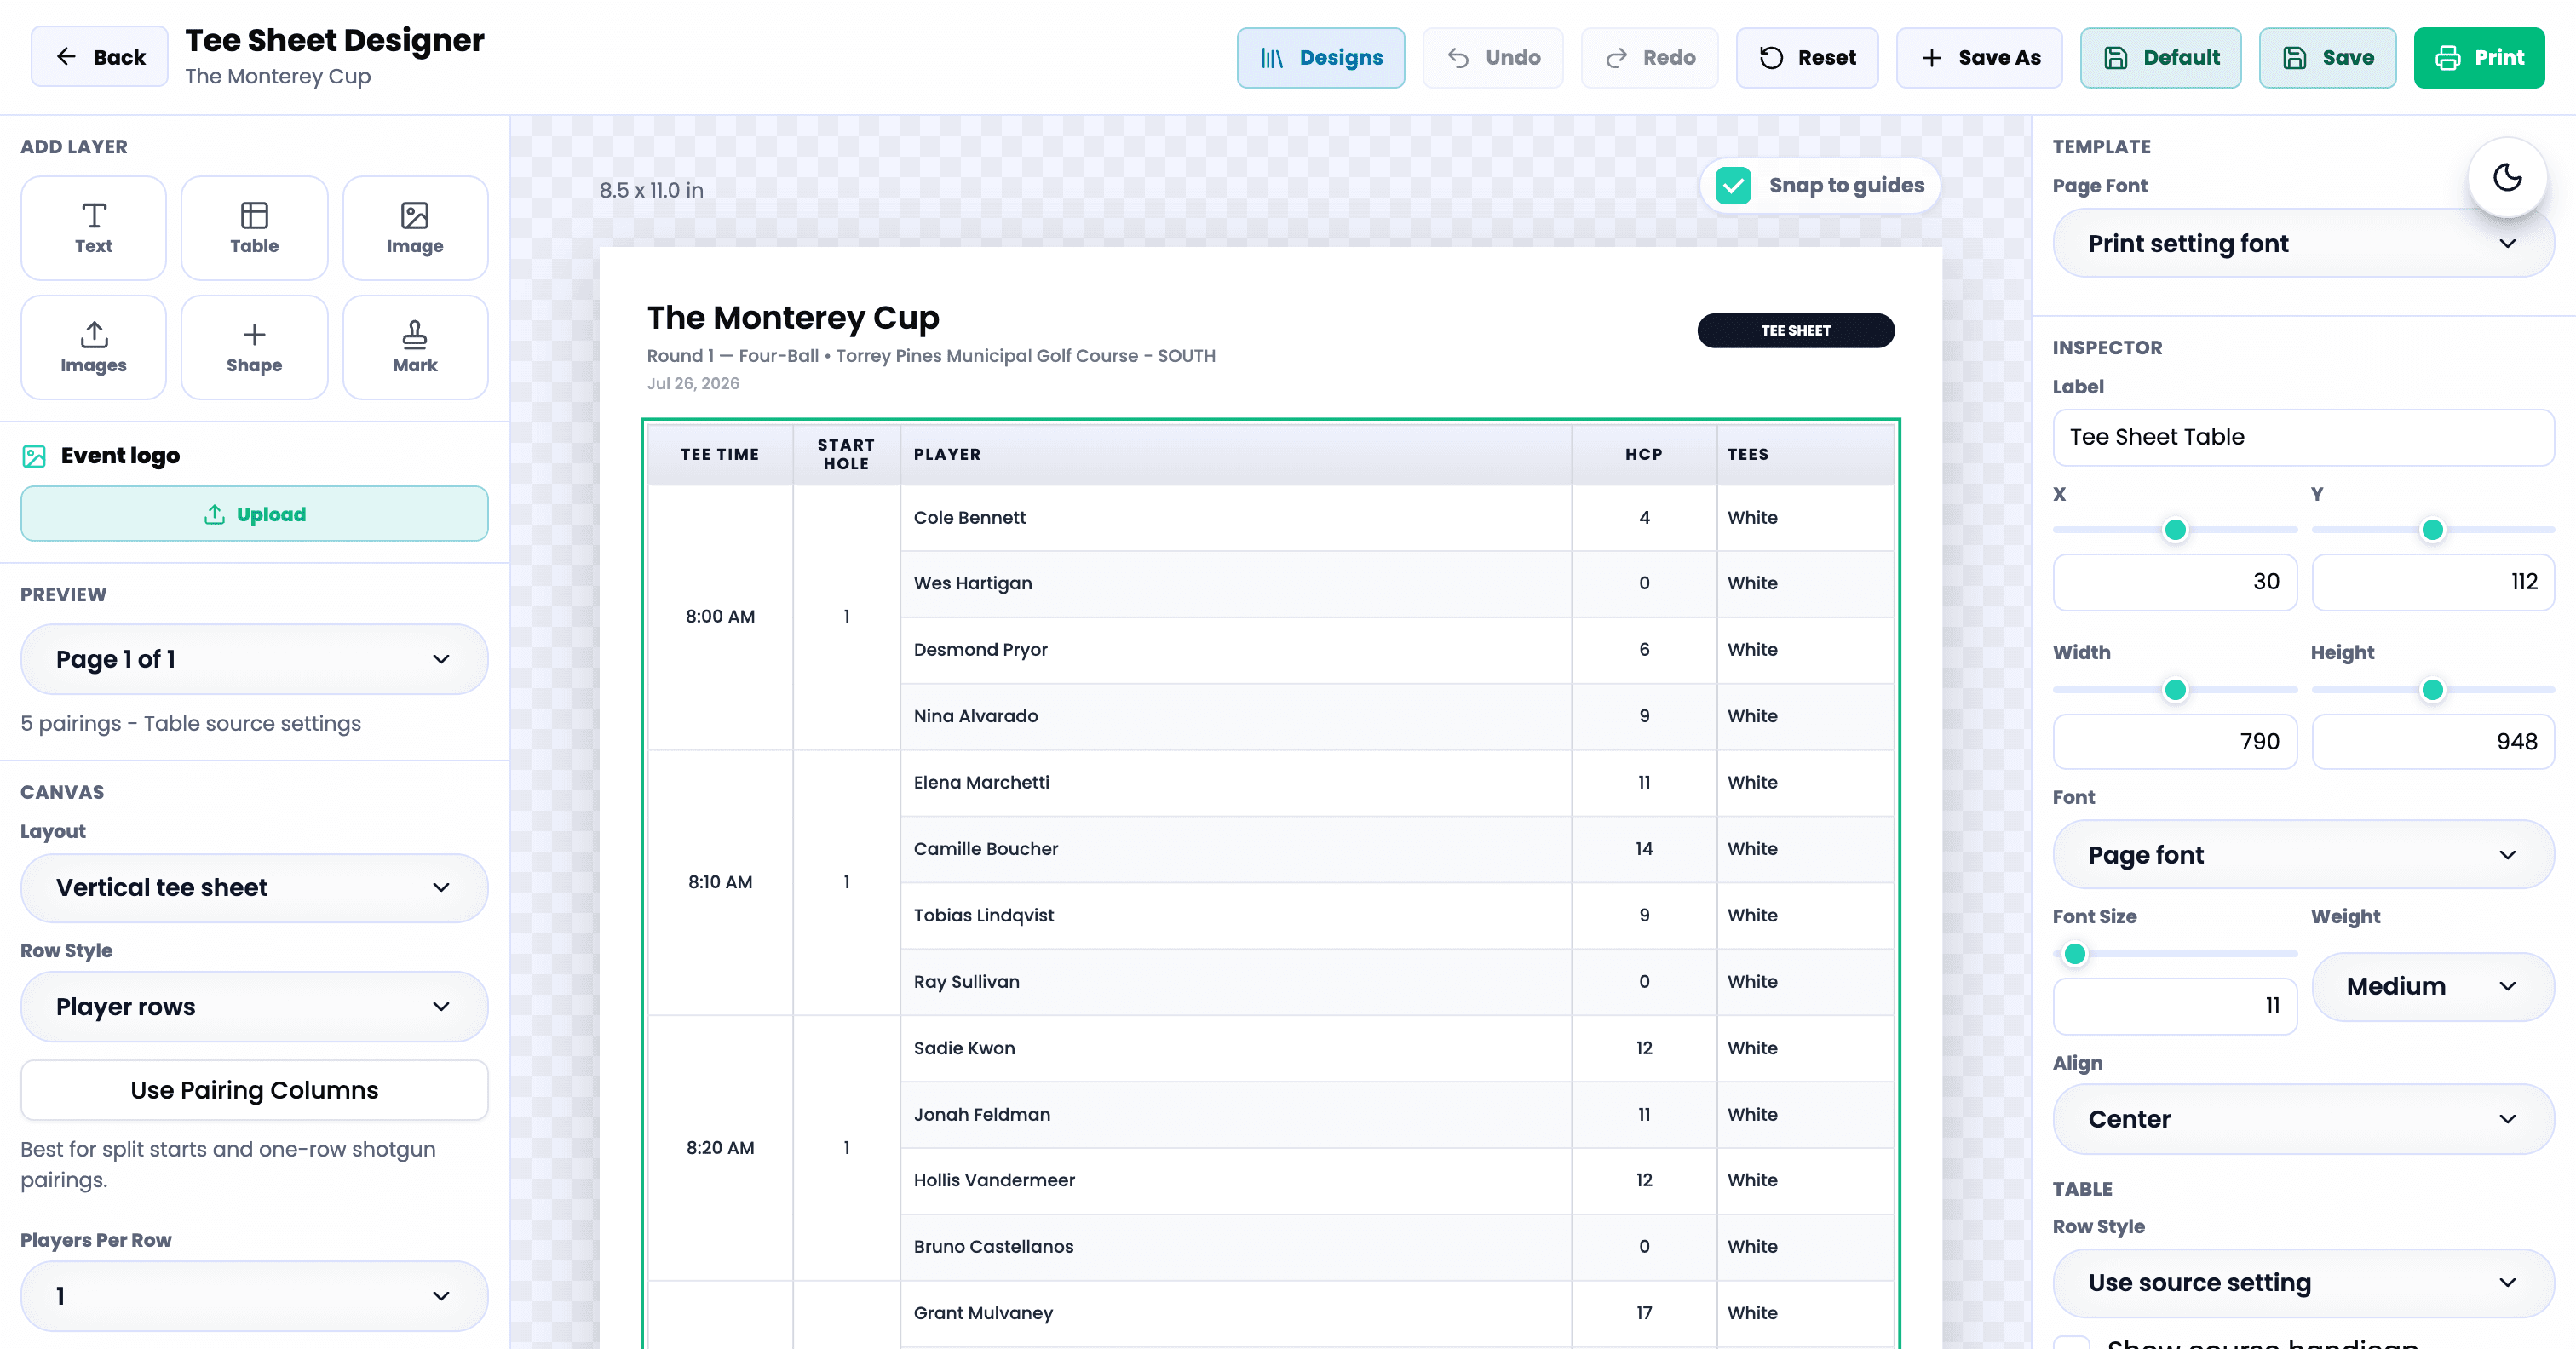
Task: Save the tee sheet design
Action: (2327, 57)
